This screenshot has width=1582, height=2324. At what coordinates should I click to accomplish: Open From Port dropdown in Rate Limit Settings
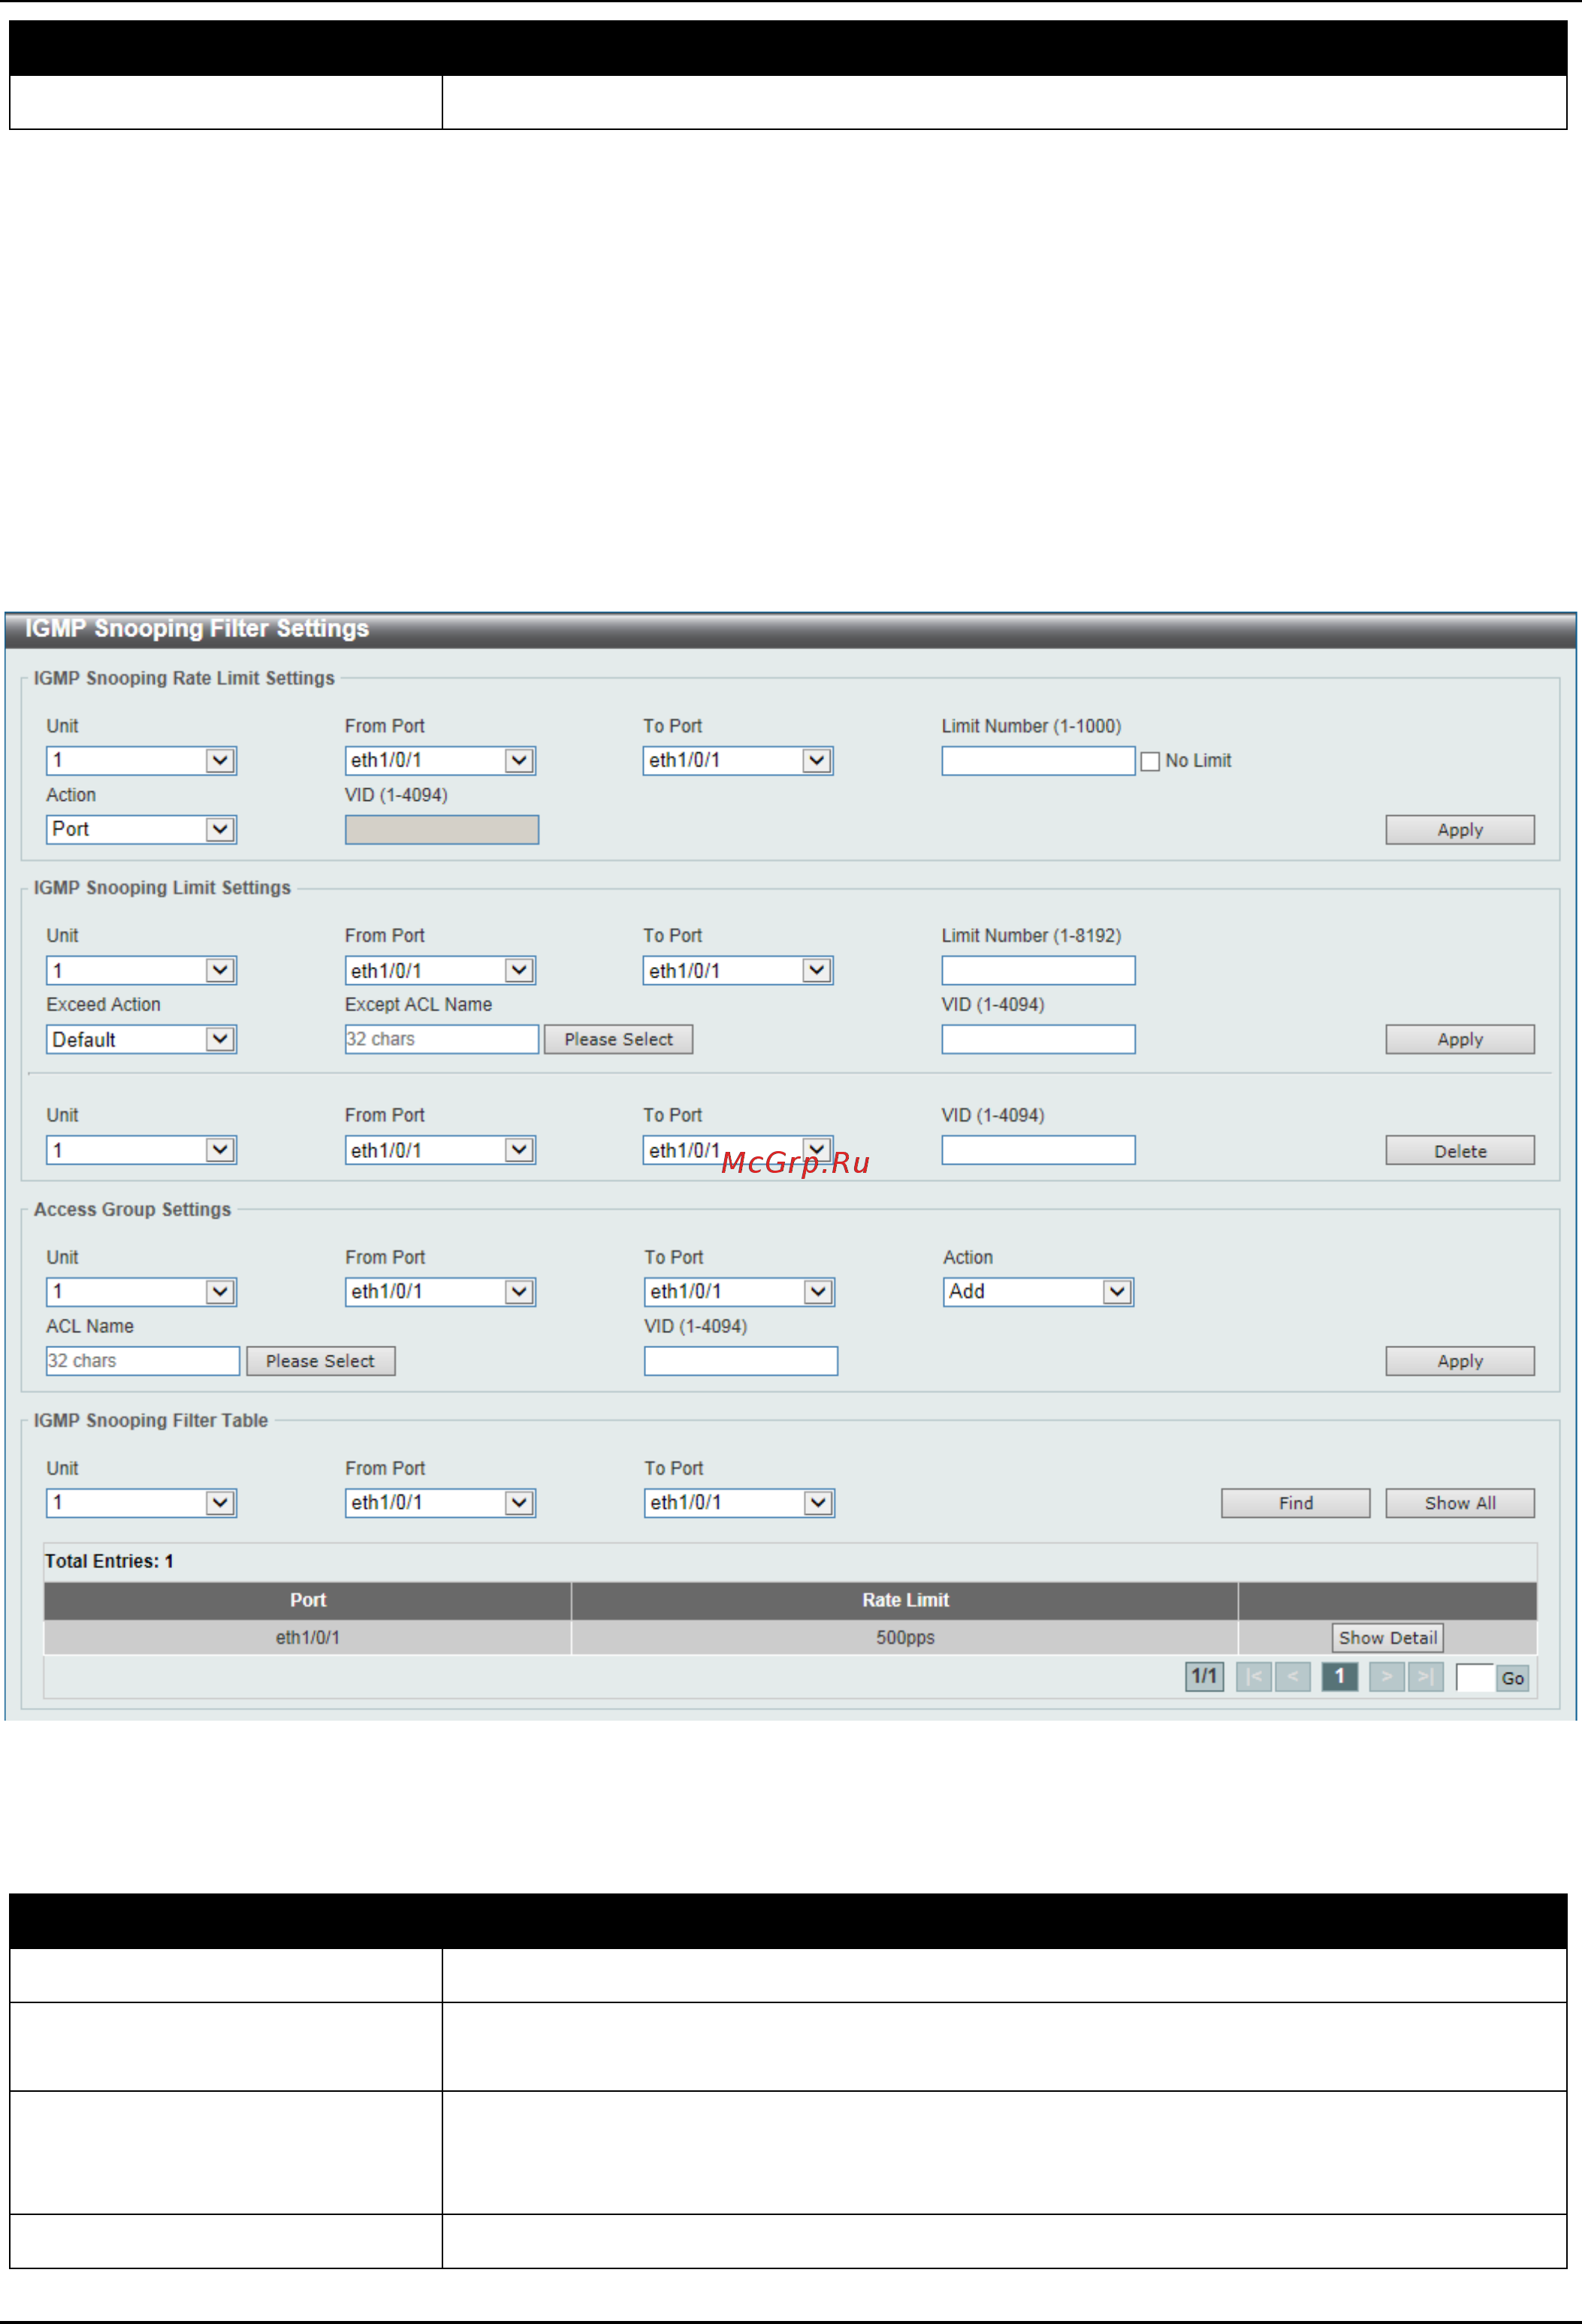pyautogui.click(x=440, y=760)
